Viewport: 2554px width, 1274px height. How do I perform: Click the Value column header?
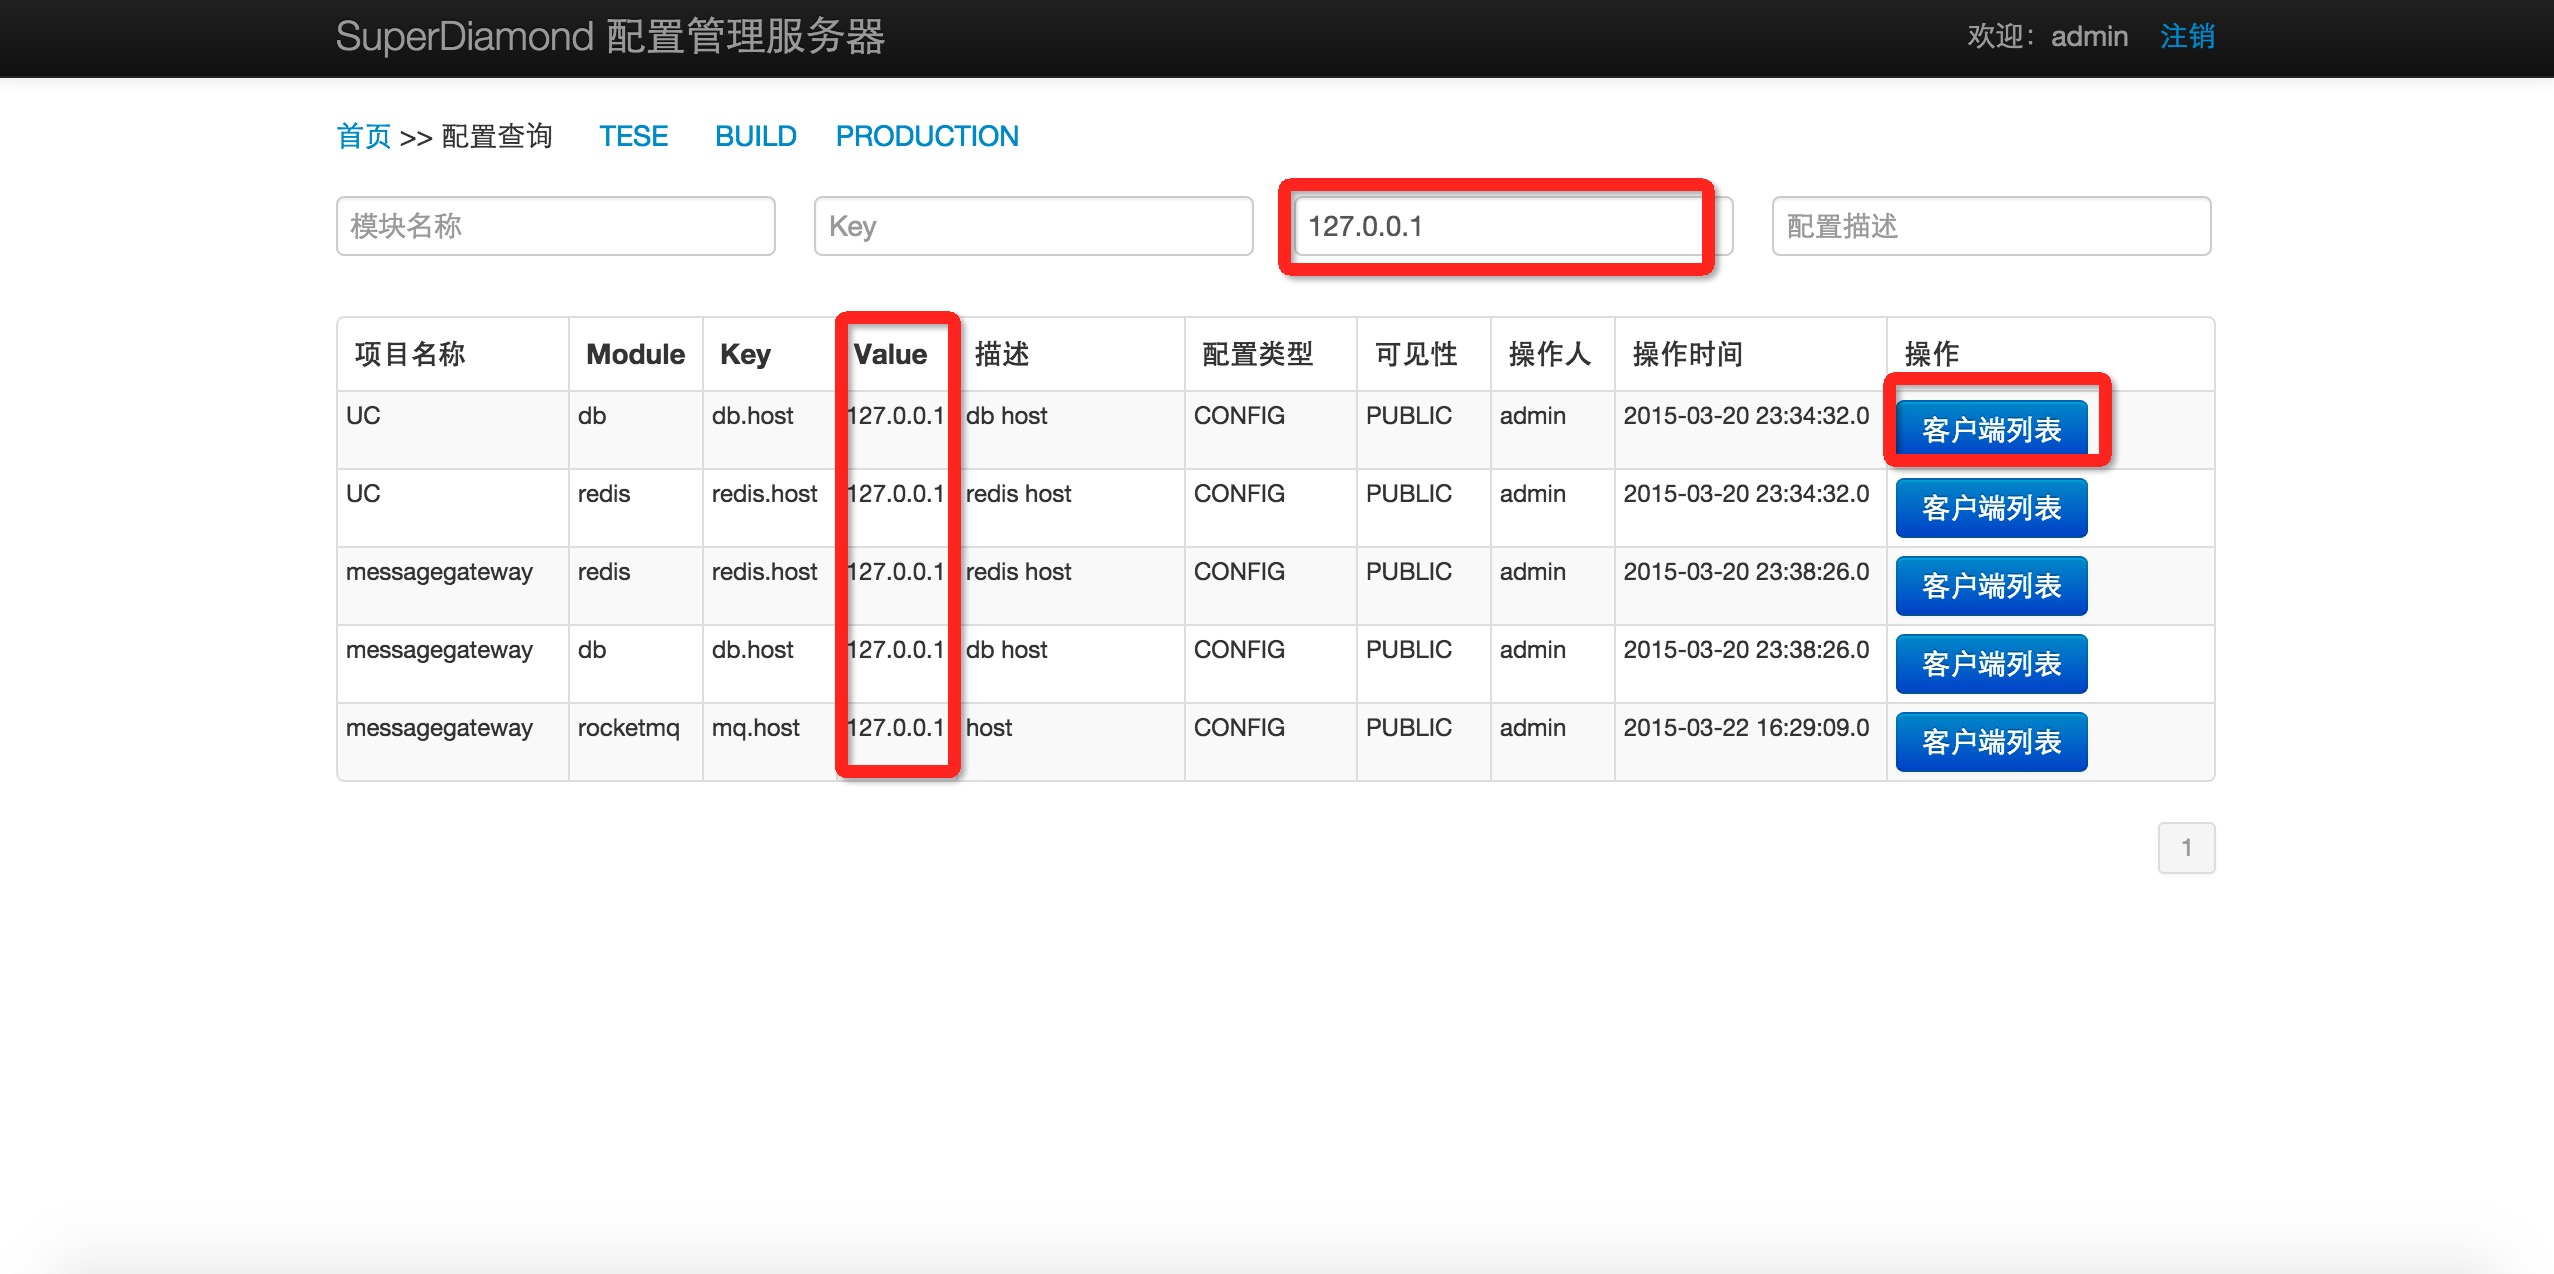pyautogui.click(x=890, y=354)
